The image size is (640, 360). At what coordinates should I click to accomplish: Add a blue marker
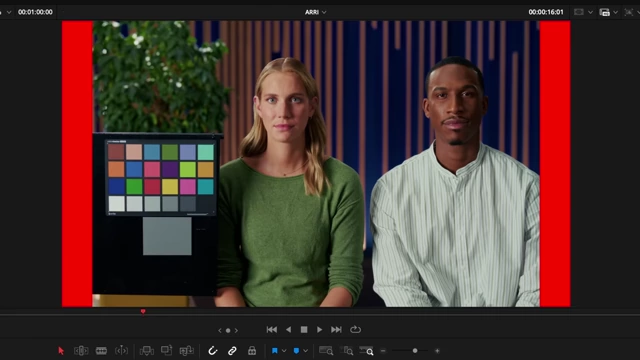tap(296, 351)
